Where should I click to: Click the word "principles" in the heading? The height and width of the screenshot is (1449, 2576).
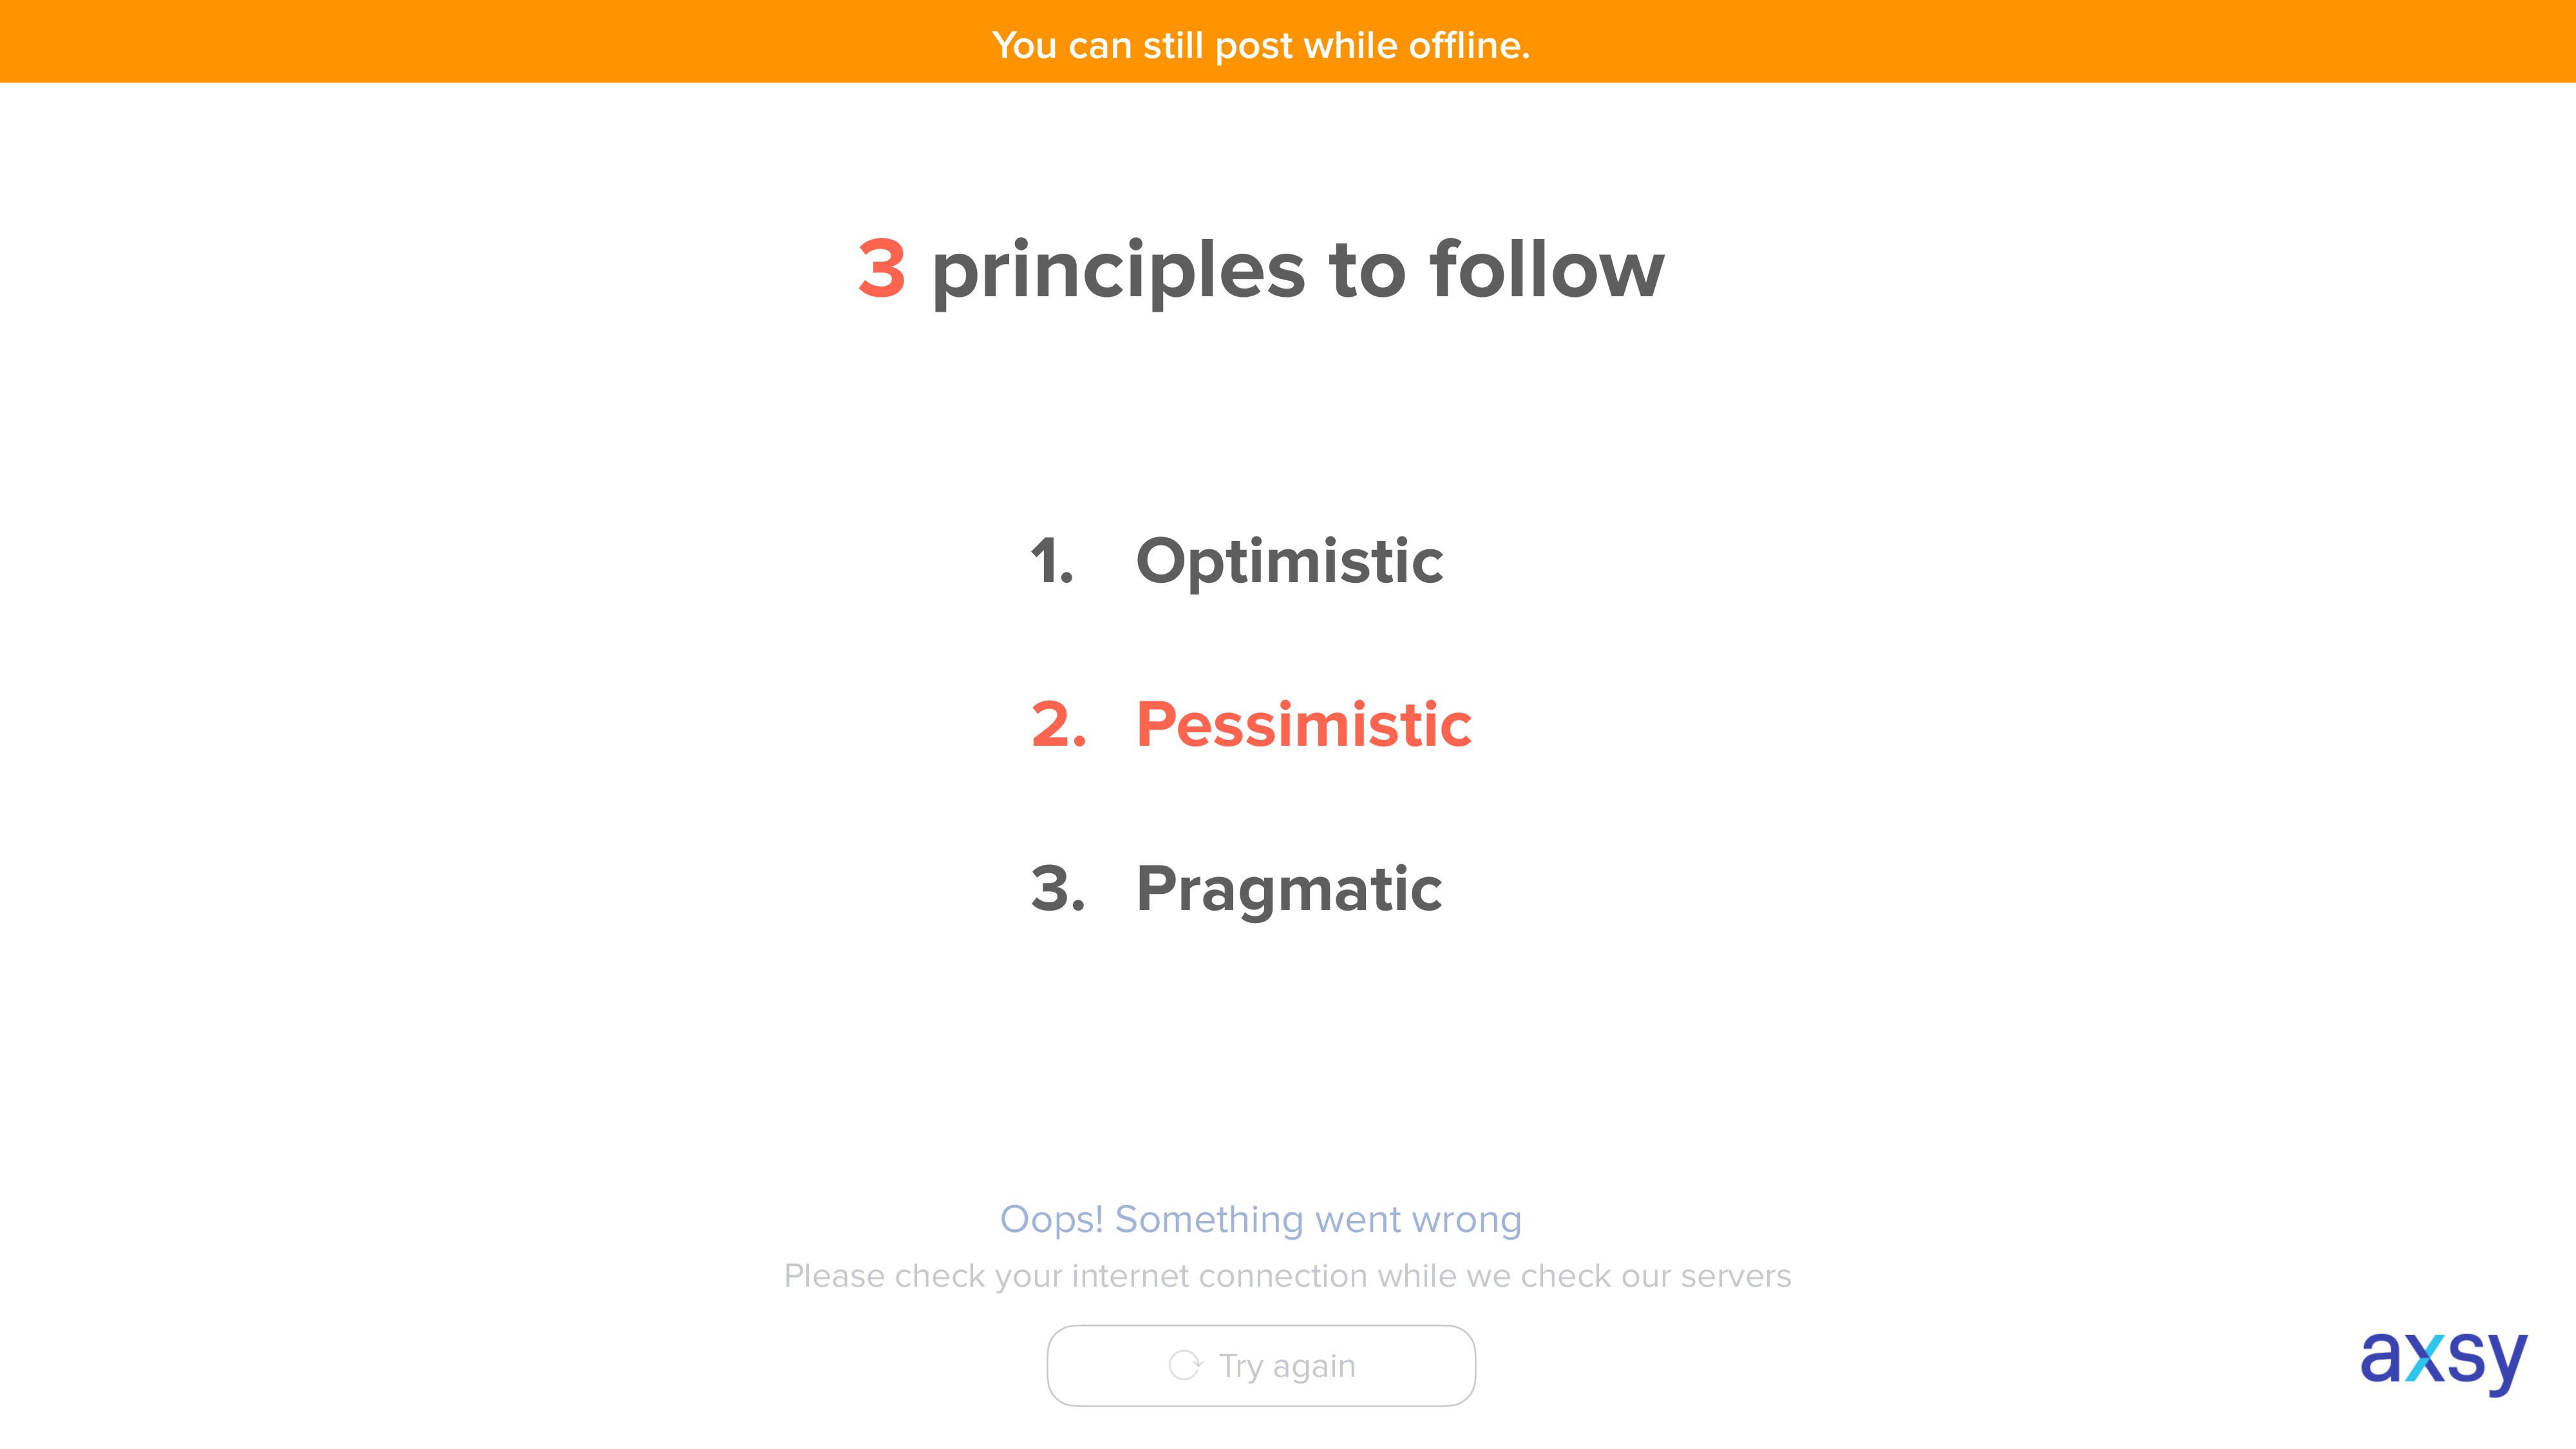1118,272
